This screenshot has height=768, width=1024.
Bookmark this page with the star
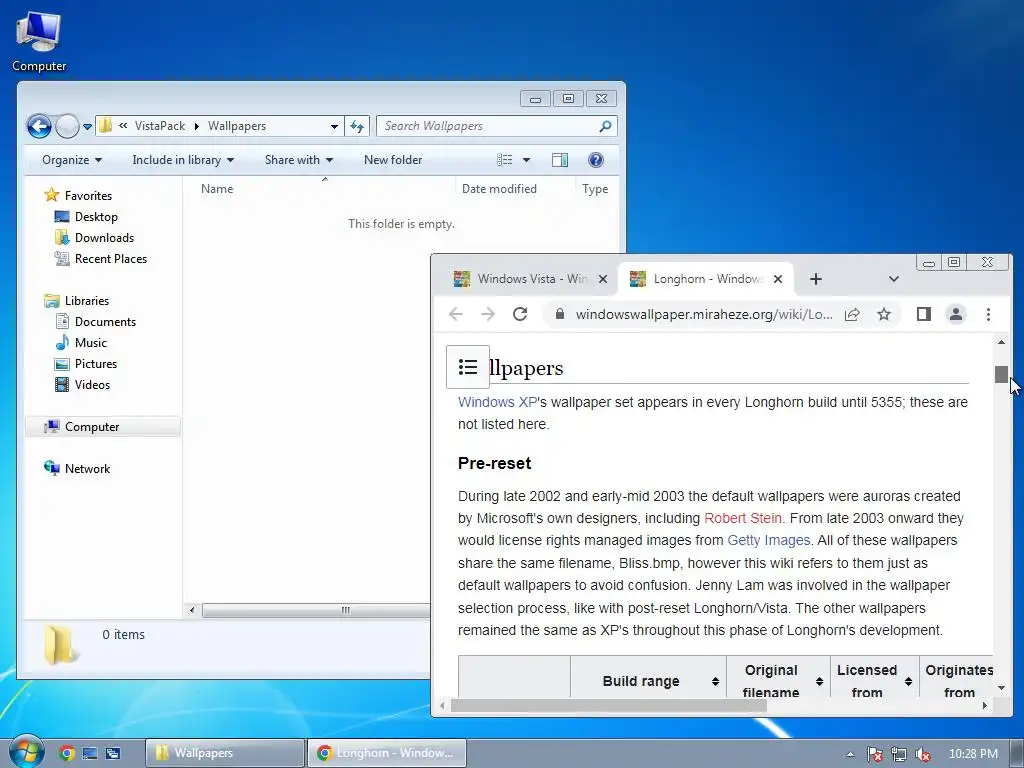tap(884, 314)
